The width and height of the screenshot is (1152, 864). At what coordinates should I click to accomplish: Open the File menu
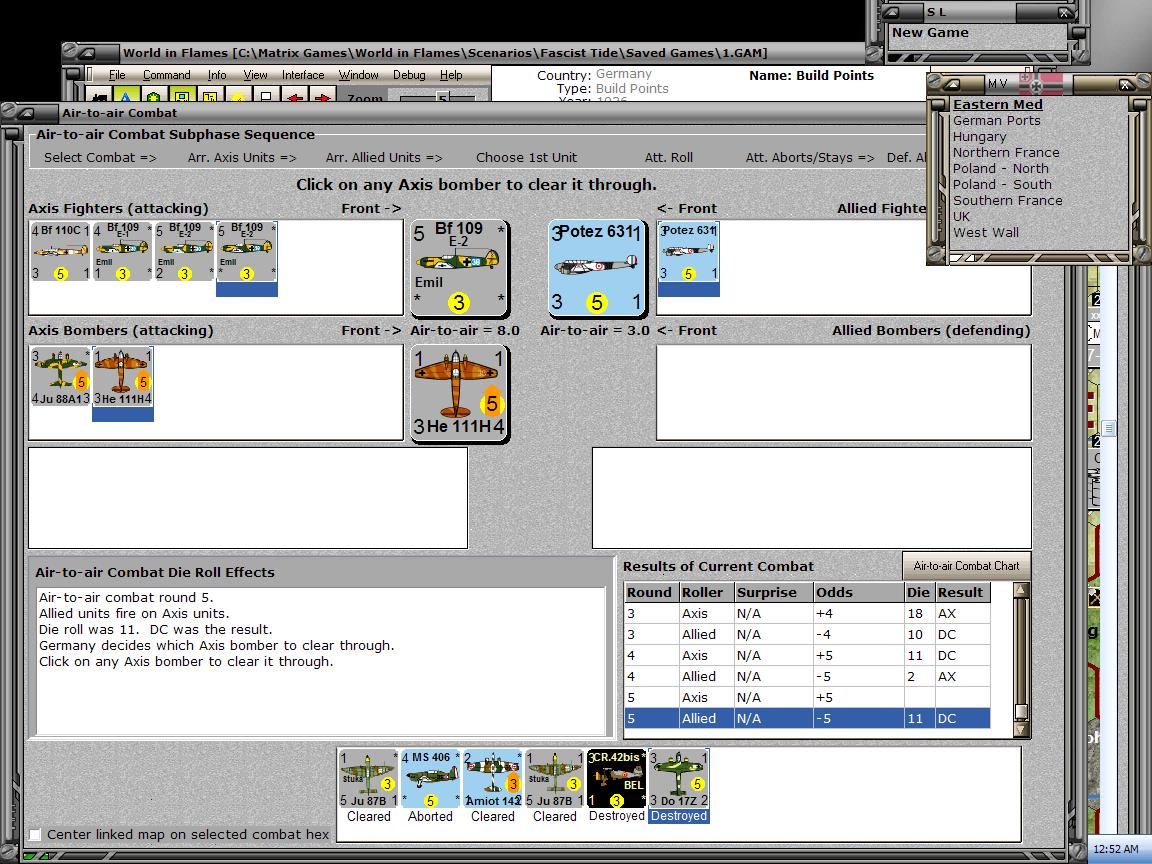click(x=117, y=75)
